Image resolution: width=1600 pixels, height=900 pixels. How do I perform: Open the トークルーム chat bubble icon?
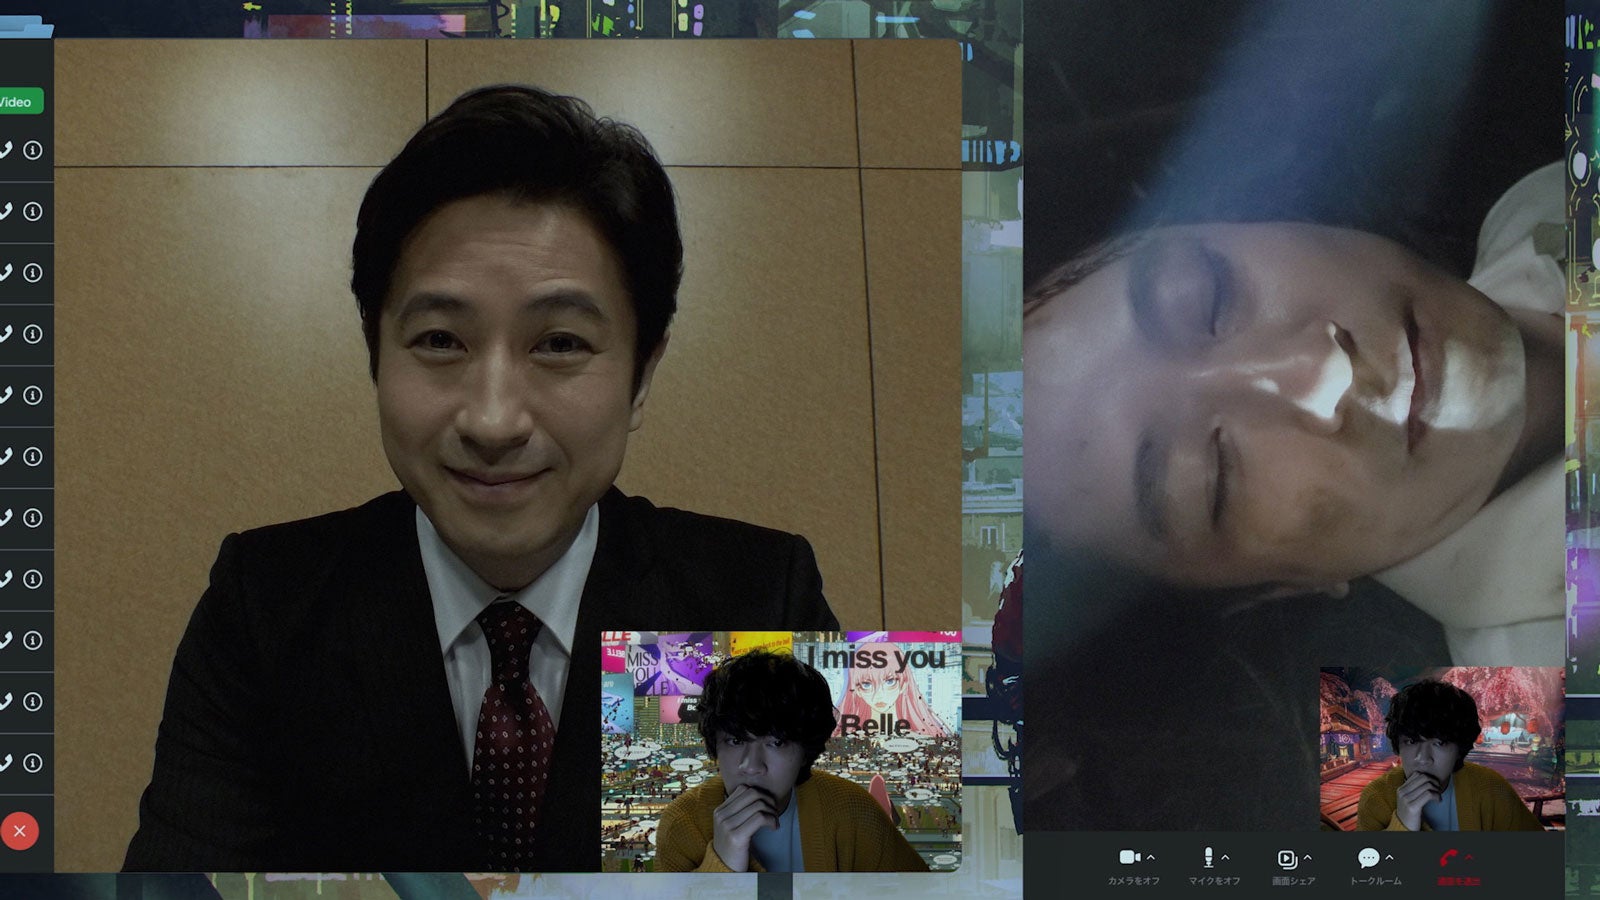[x=1368, y=858]
